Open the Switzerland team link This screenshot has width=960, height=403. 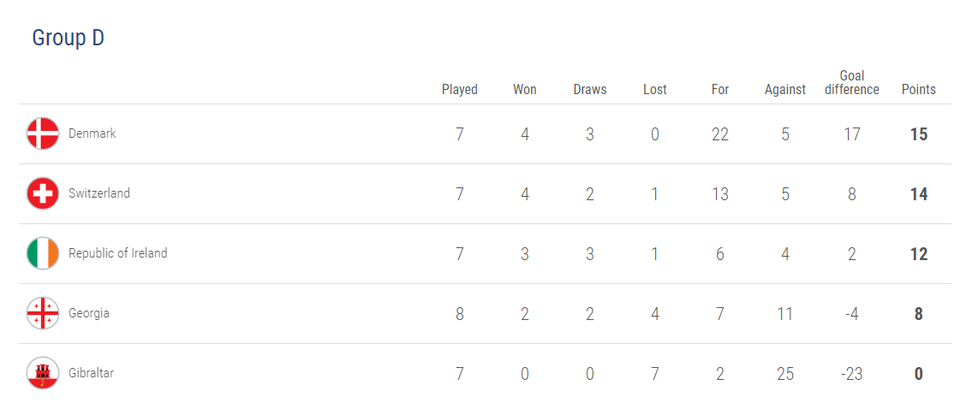tap(99, 193)
